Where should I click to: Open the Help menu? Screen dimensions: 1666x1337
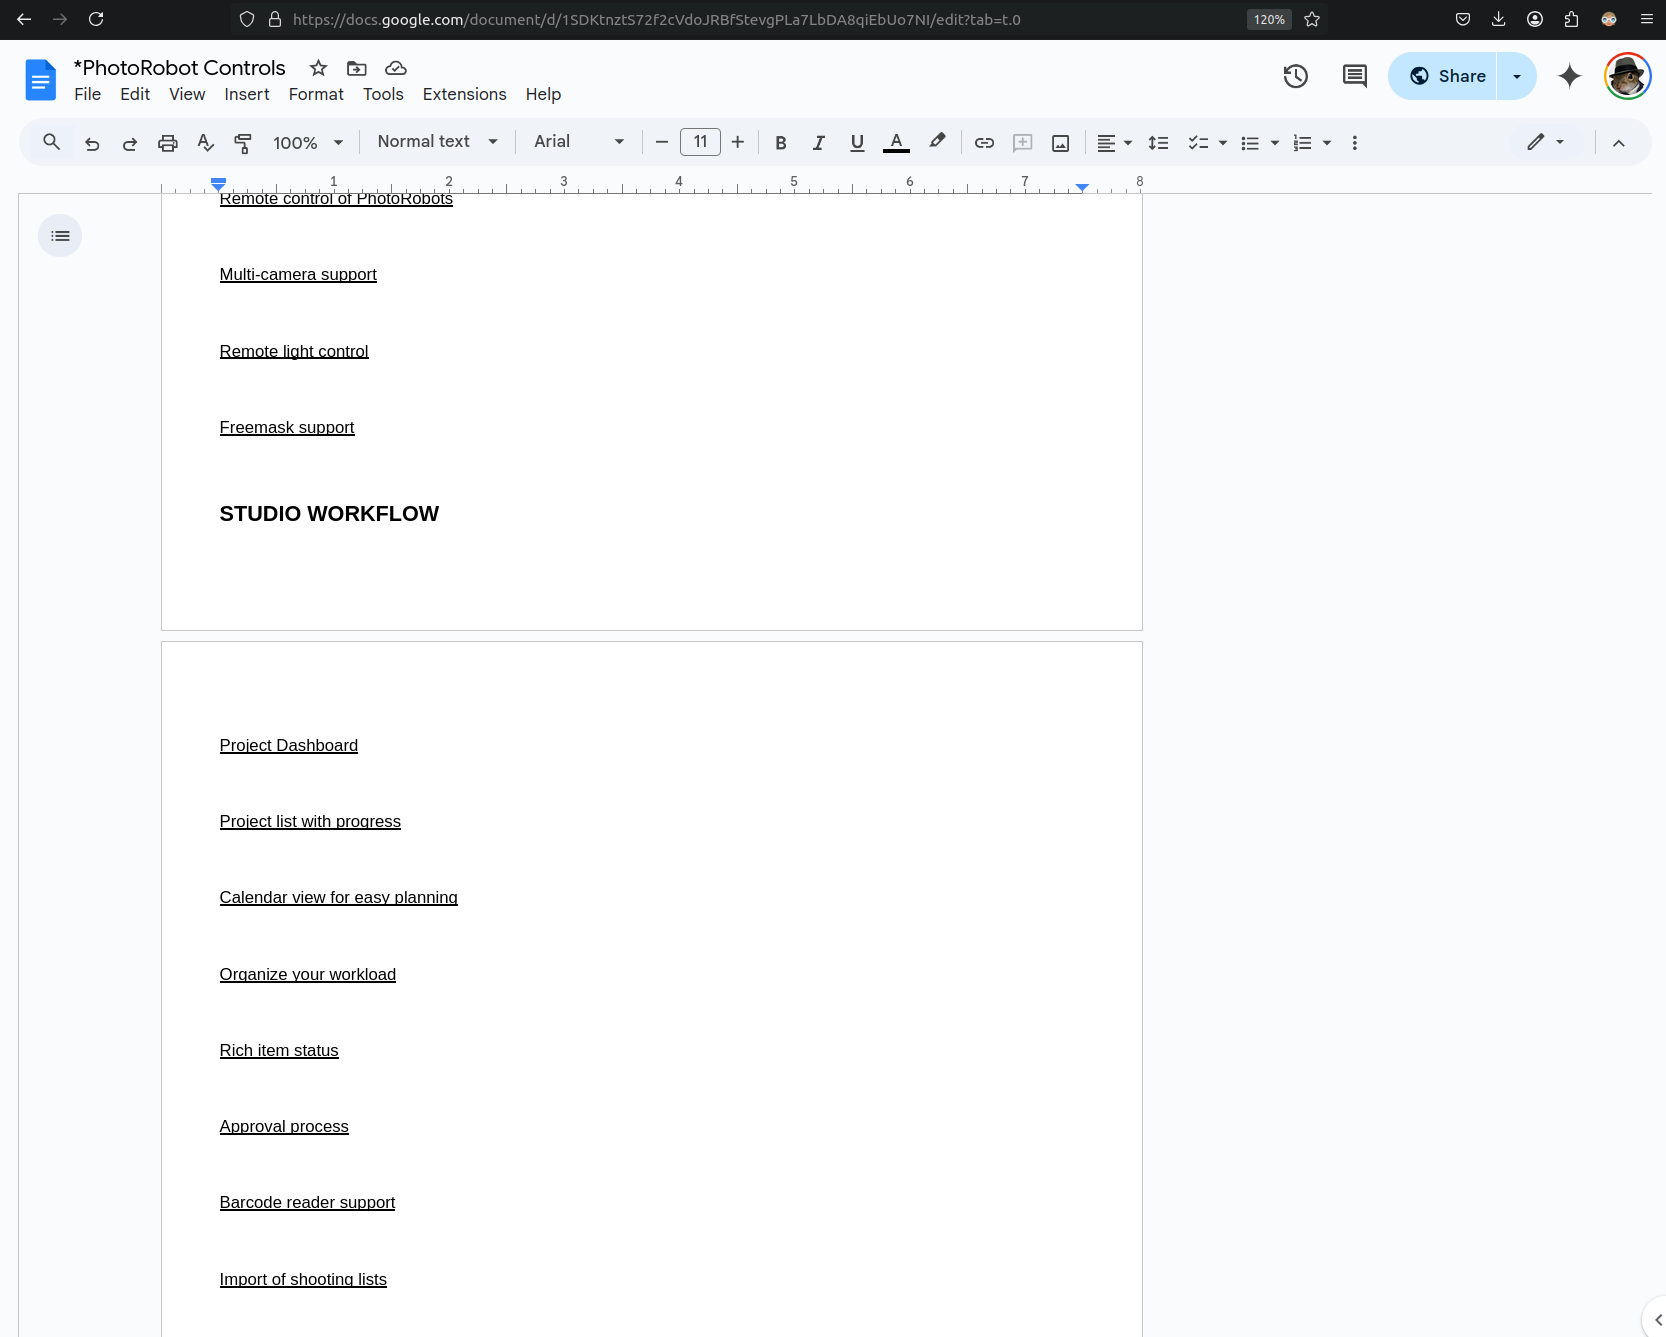(543, 94)
